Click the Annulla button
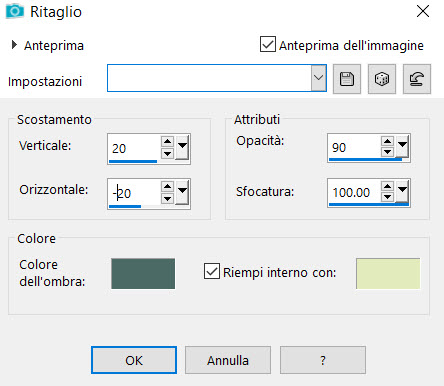Image resolution: width=444 pixels, height=386 pixels. (x=228, y=360)
